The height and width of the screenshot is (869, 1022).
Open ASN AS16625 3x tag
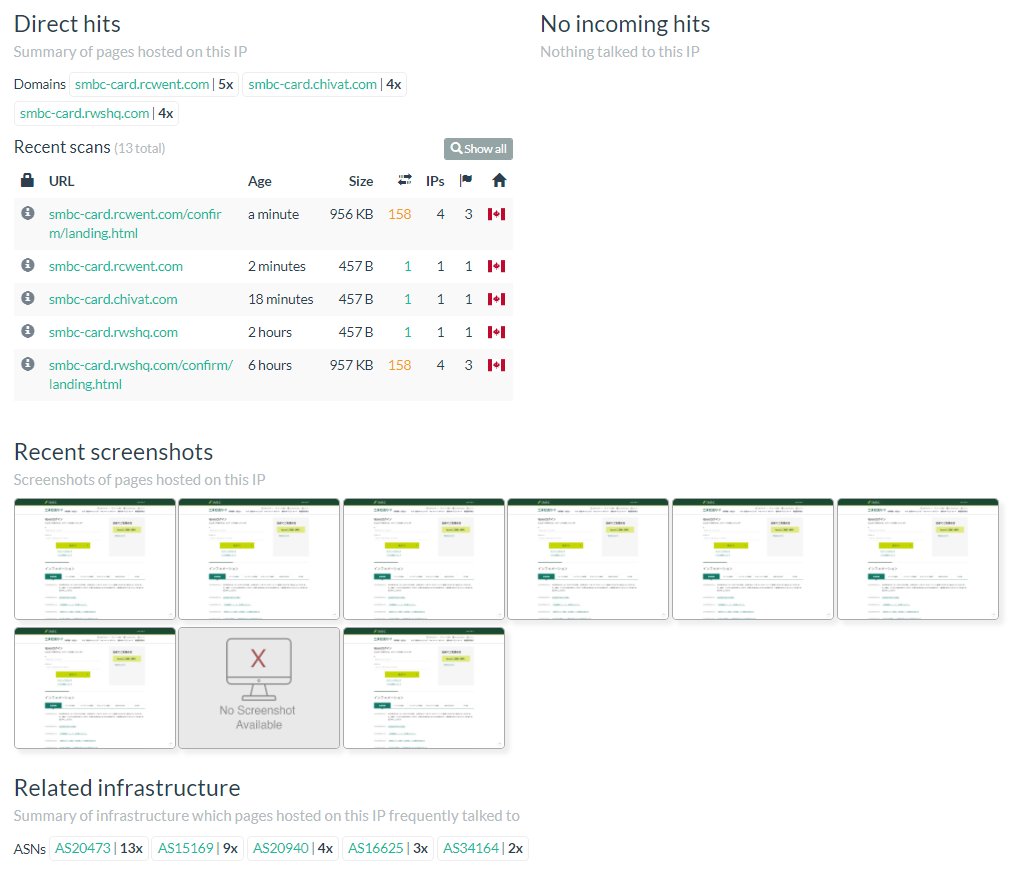(x=388, y=848)
